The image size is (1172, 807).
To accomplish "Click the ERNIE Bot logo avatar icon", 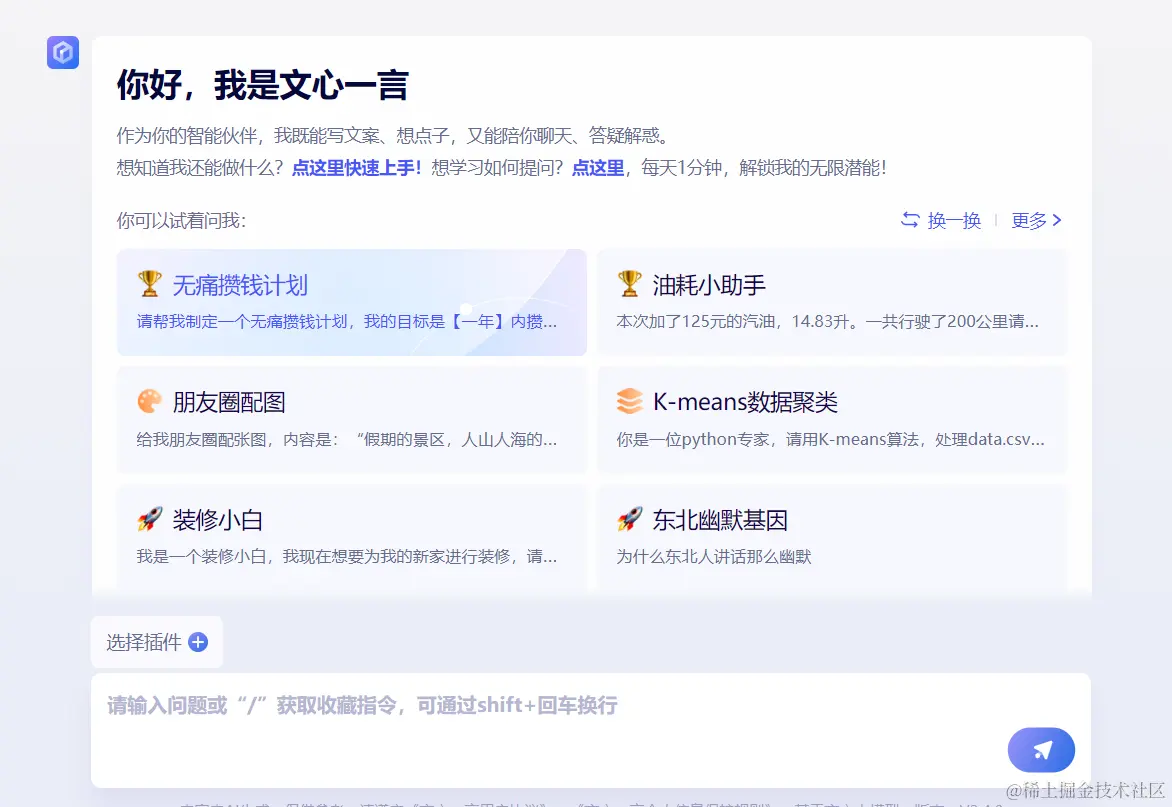I will 63,52.
